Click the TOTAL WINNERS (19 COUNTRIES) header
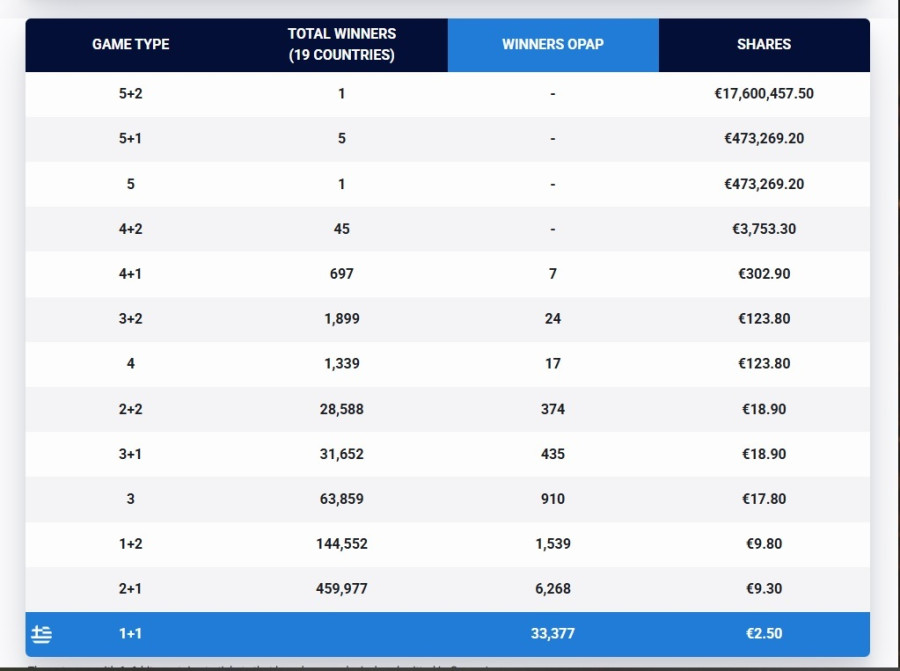Viewport: 900px width, 671px height. tap(342, 45)
